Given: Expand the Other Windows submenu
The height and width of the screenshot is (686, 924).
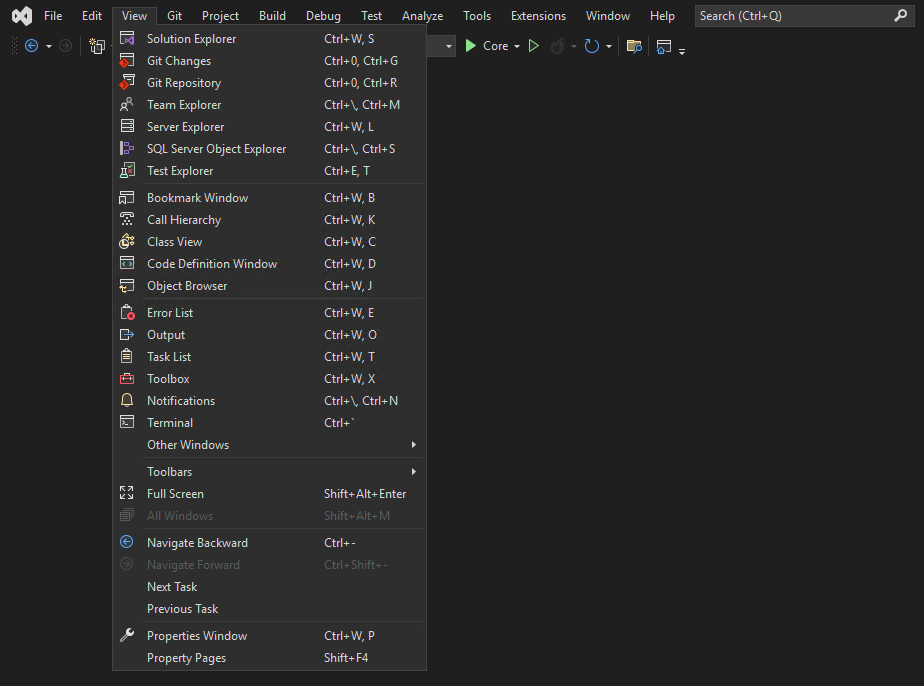Looking at the screenshot, I should coord(269,444).
